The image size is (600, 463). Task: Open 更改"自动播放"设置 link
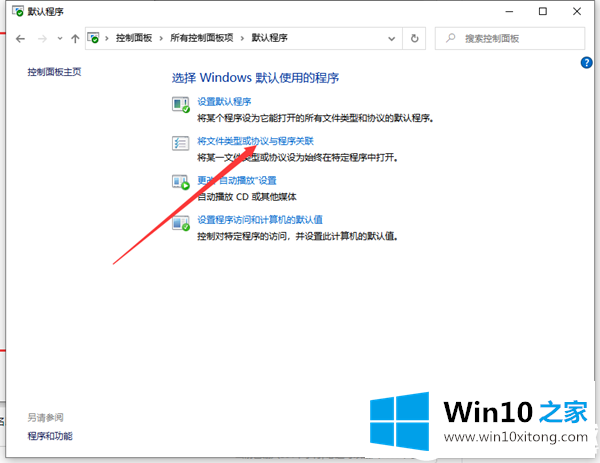237,180
